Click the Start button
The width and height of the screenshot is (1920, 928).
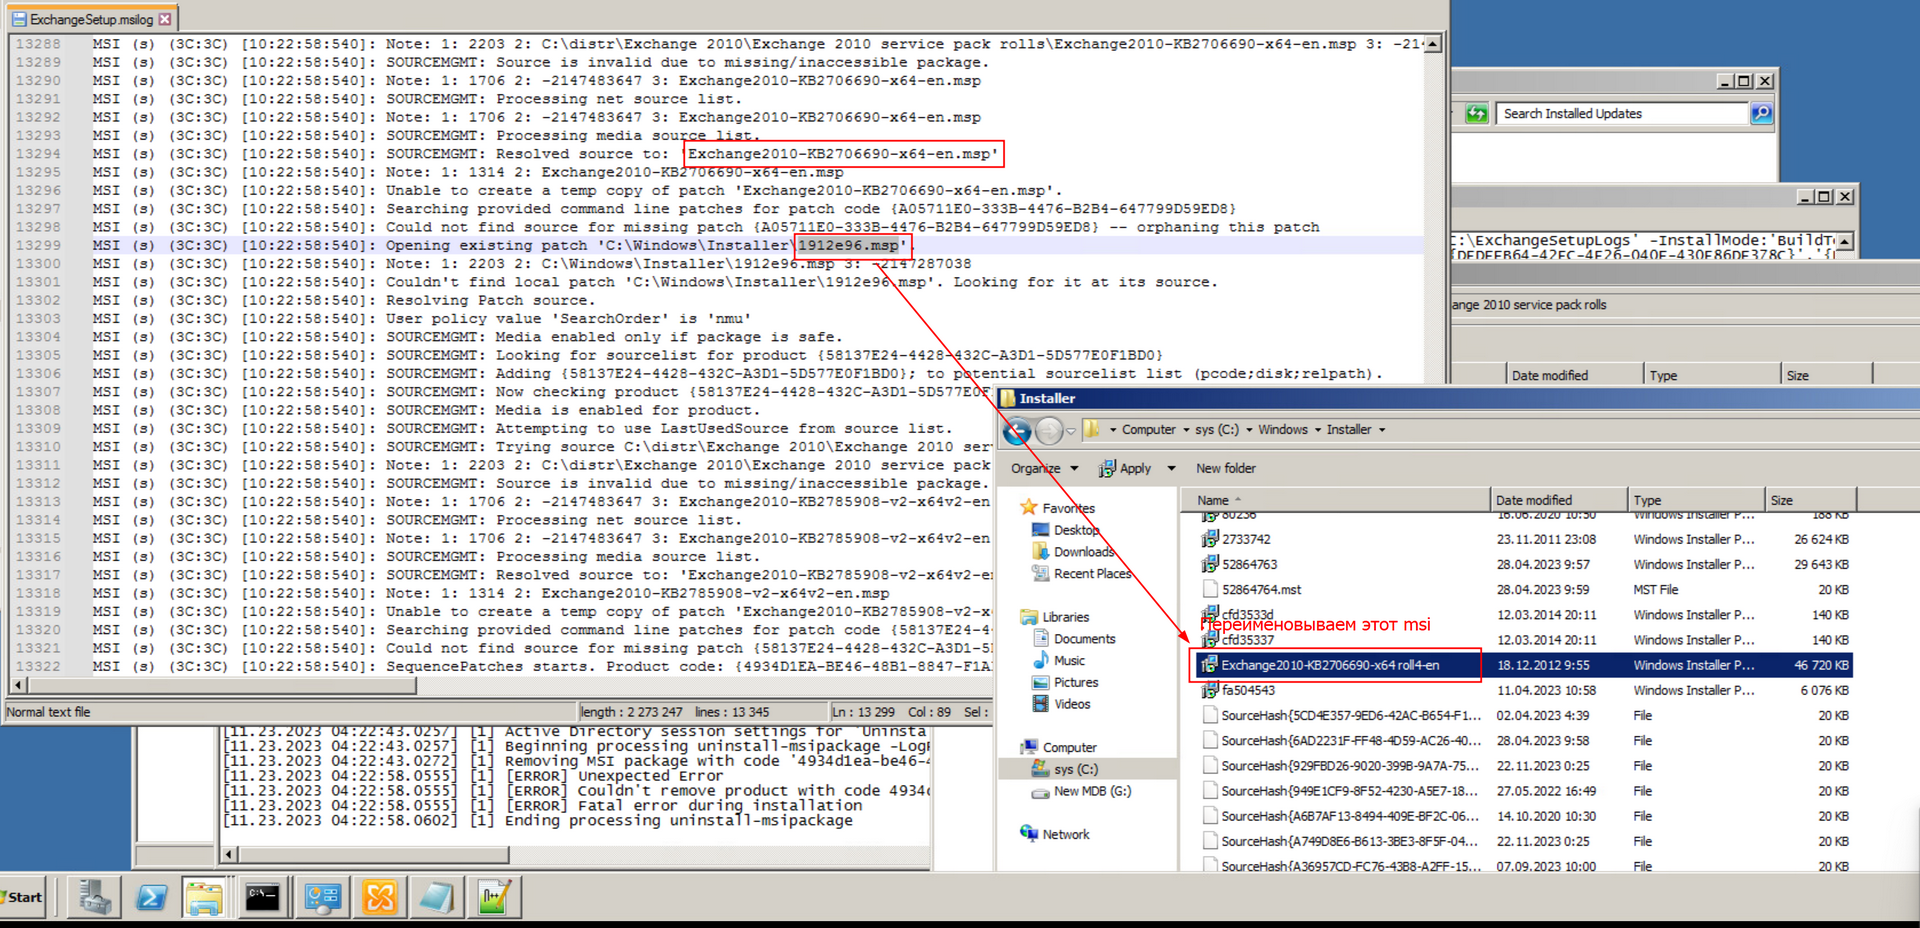[x=24, y=897]
